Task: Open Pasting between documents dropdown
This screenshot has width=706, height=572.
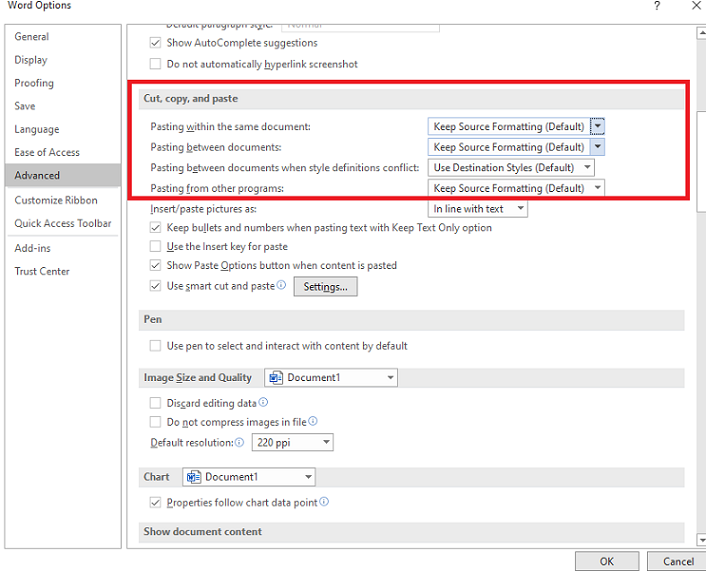Action: 516,147
